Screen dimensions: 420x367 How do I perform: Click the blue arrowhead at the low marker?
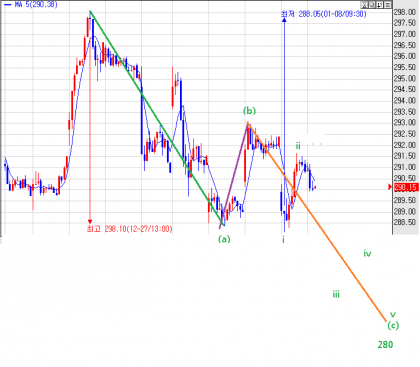284,20
